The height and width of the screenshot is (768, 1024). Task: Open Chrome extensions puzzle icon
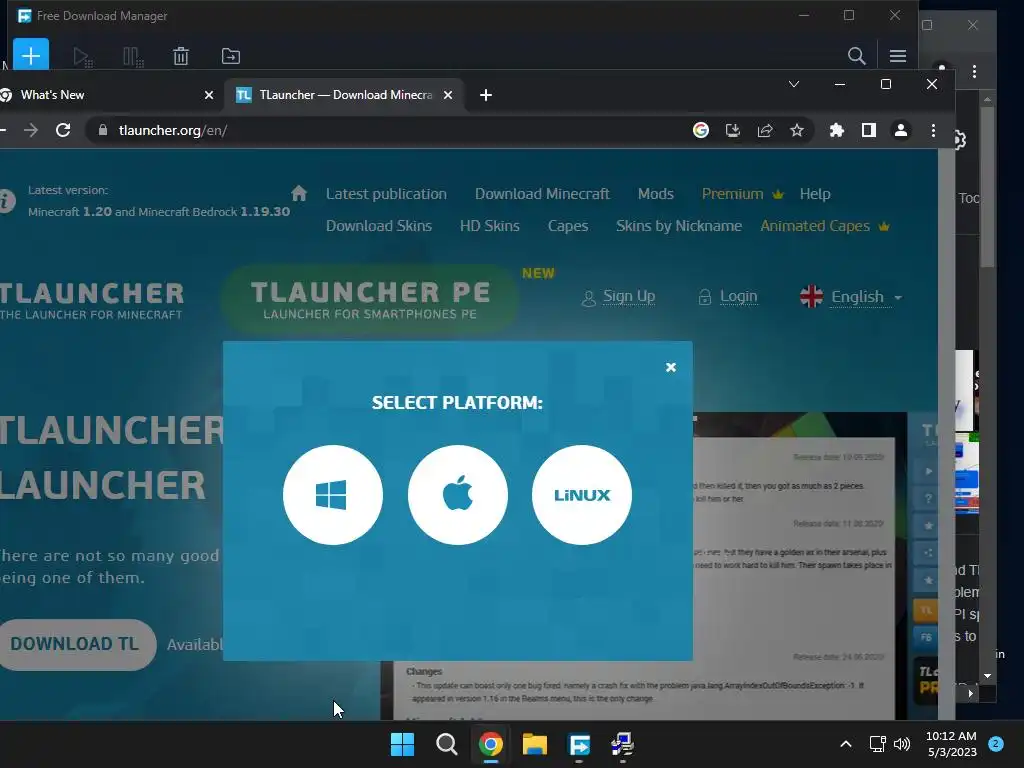coord(837,131)
